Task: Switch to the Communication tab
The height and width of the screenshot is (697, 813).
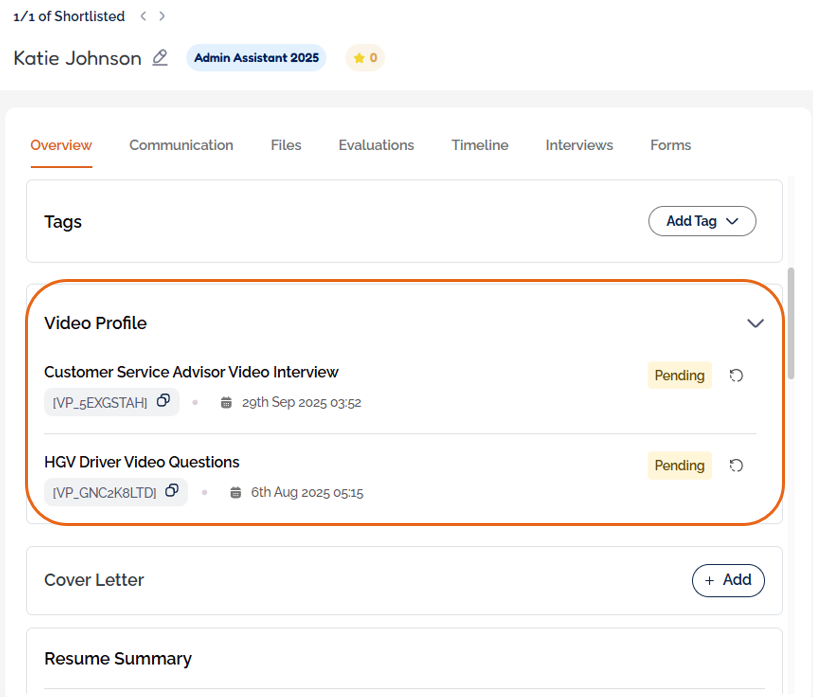Action: (x=181, y=145)
